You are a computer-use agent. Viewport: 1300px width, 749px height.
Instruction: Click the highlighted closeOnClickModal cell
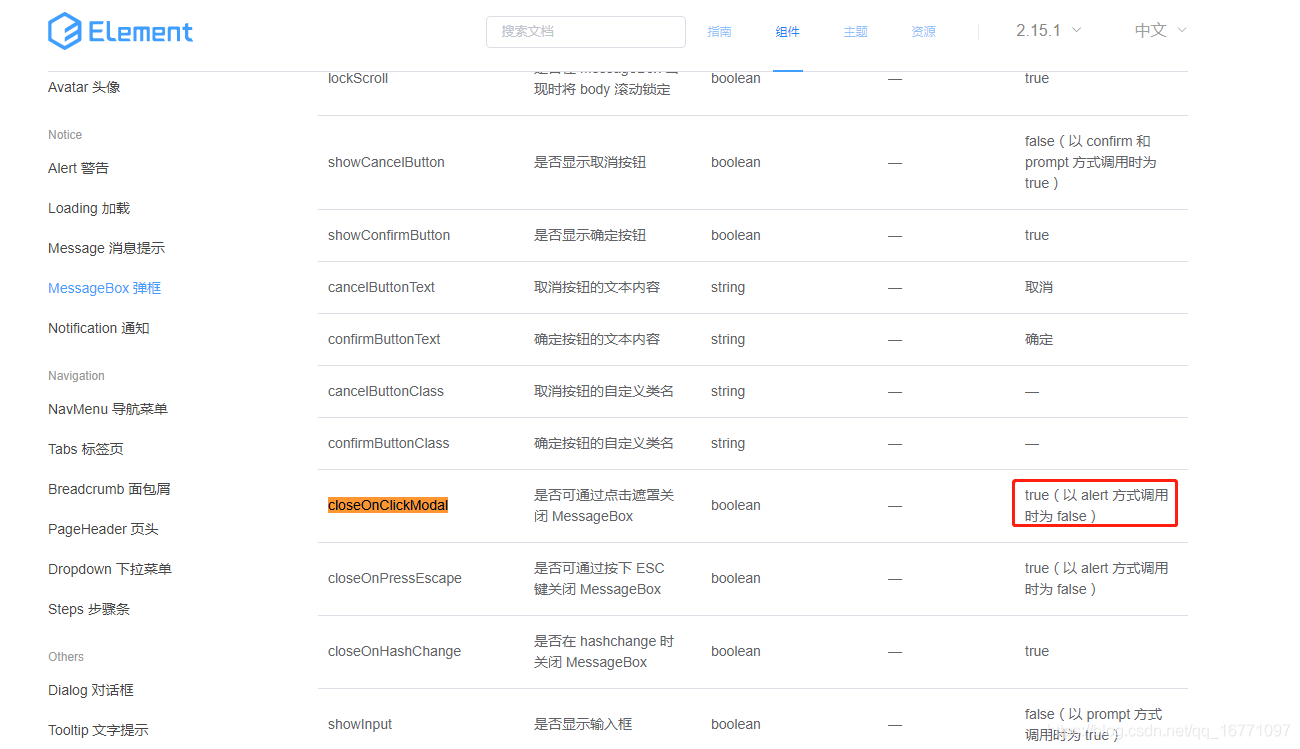tap(388, 505)
